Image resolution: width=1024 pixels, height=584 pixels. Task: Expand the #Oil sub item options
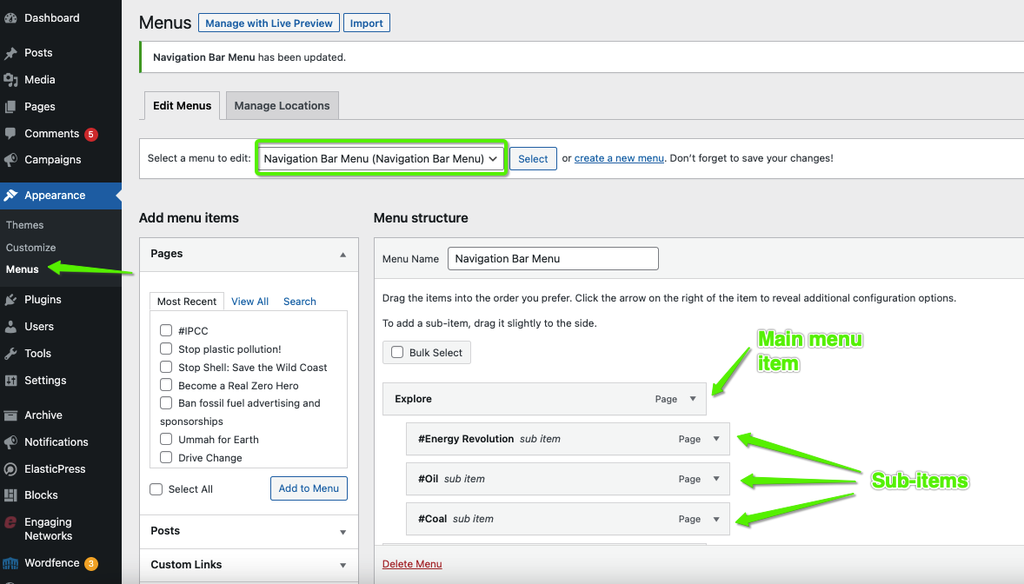(716, 479)
